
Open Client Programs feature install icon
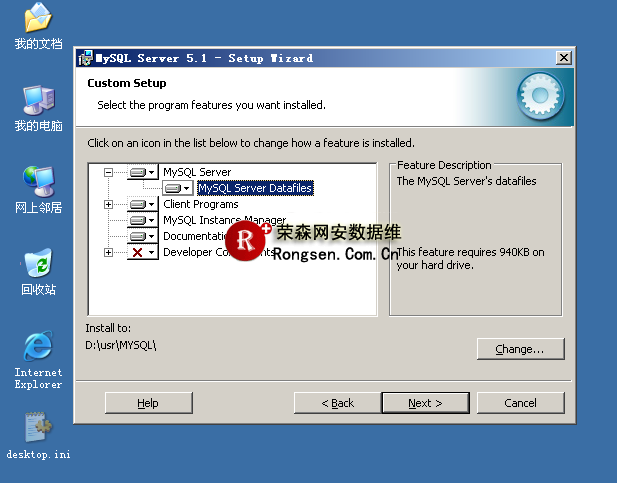pos(143,204)
